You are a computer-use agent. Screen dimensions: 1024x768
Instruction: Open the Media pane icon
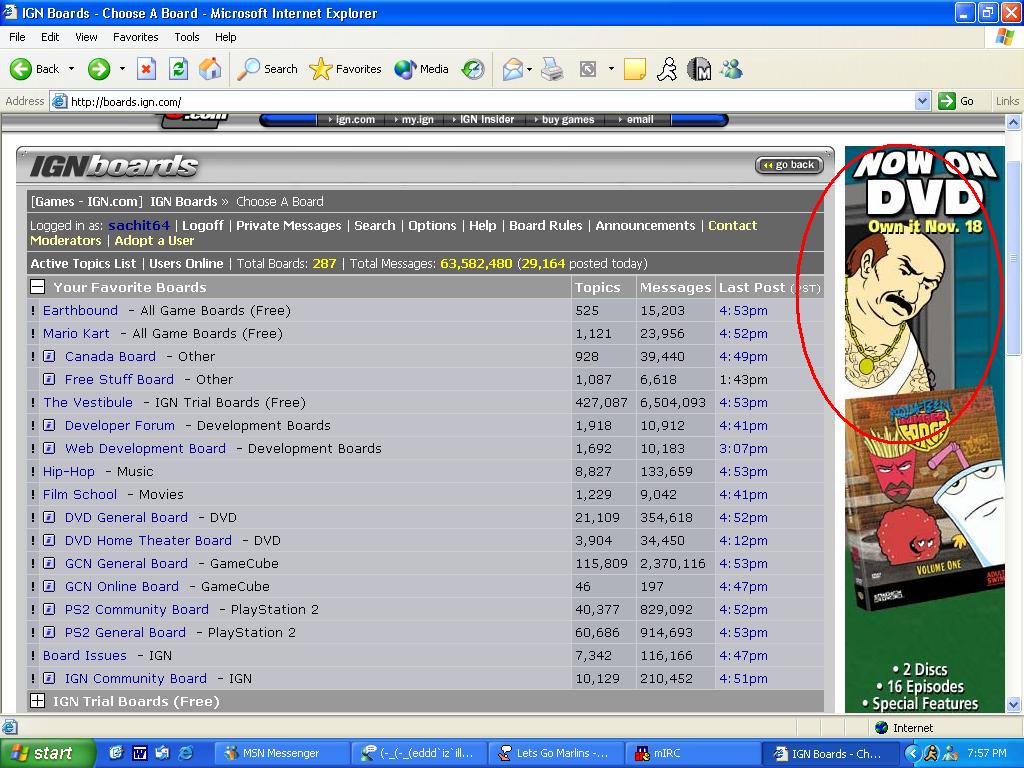pos(421,69)
